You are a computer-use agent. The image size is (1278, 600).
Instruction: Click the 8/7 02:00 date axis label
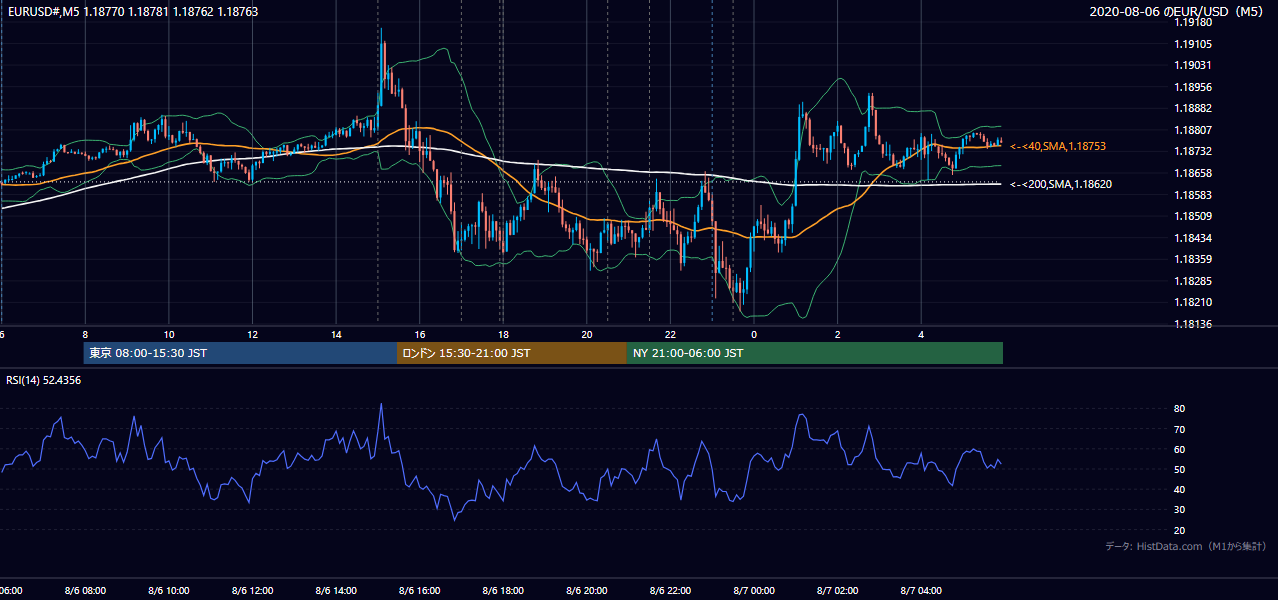point(837,591)
